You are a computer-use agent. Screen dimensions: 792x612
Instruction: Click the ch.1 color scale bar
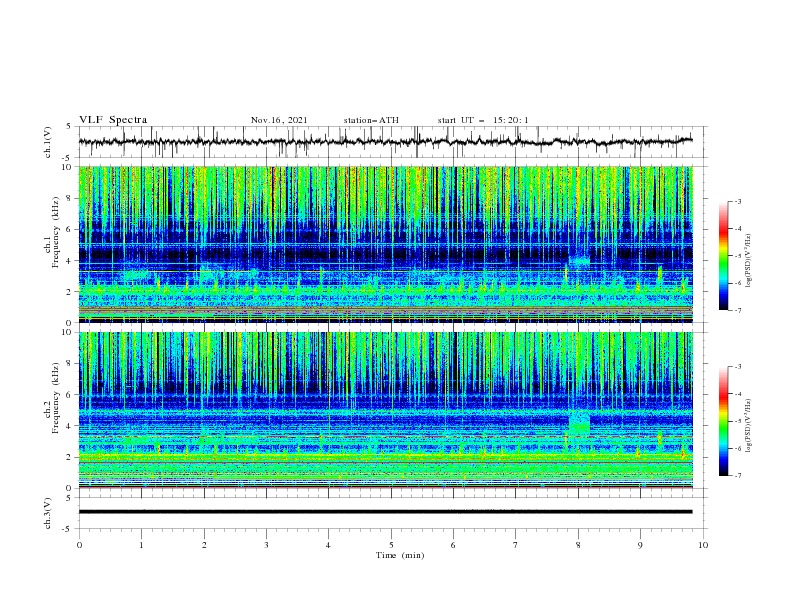(x=723, y=256)
